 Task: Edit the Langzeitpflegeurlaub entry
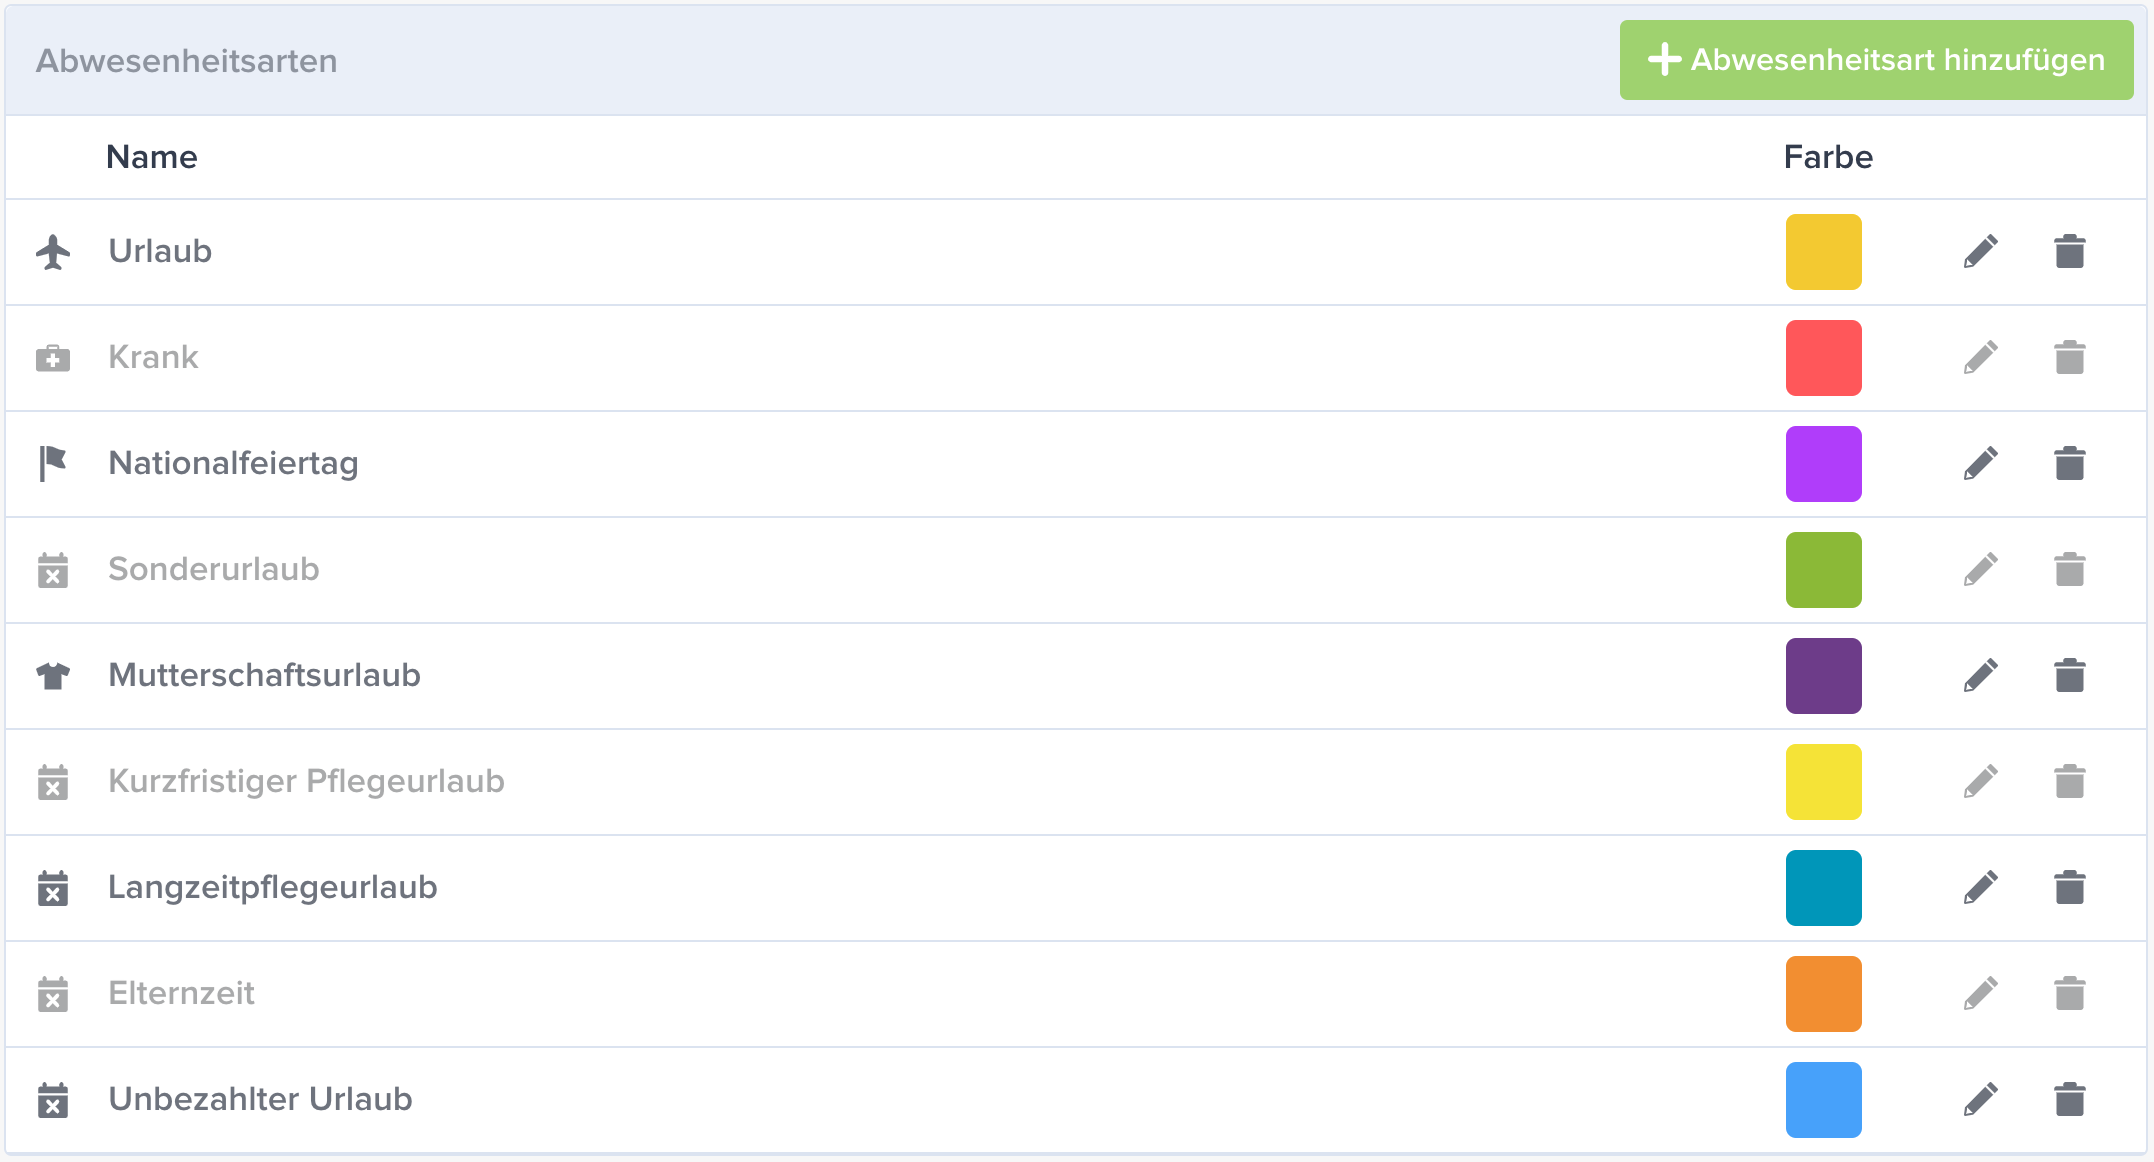(1981, 888)
